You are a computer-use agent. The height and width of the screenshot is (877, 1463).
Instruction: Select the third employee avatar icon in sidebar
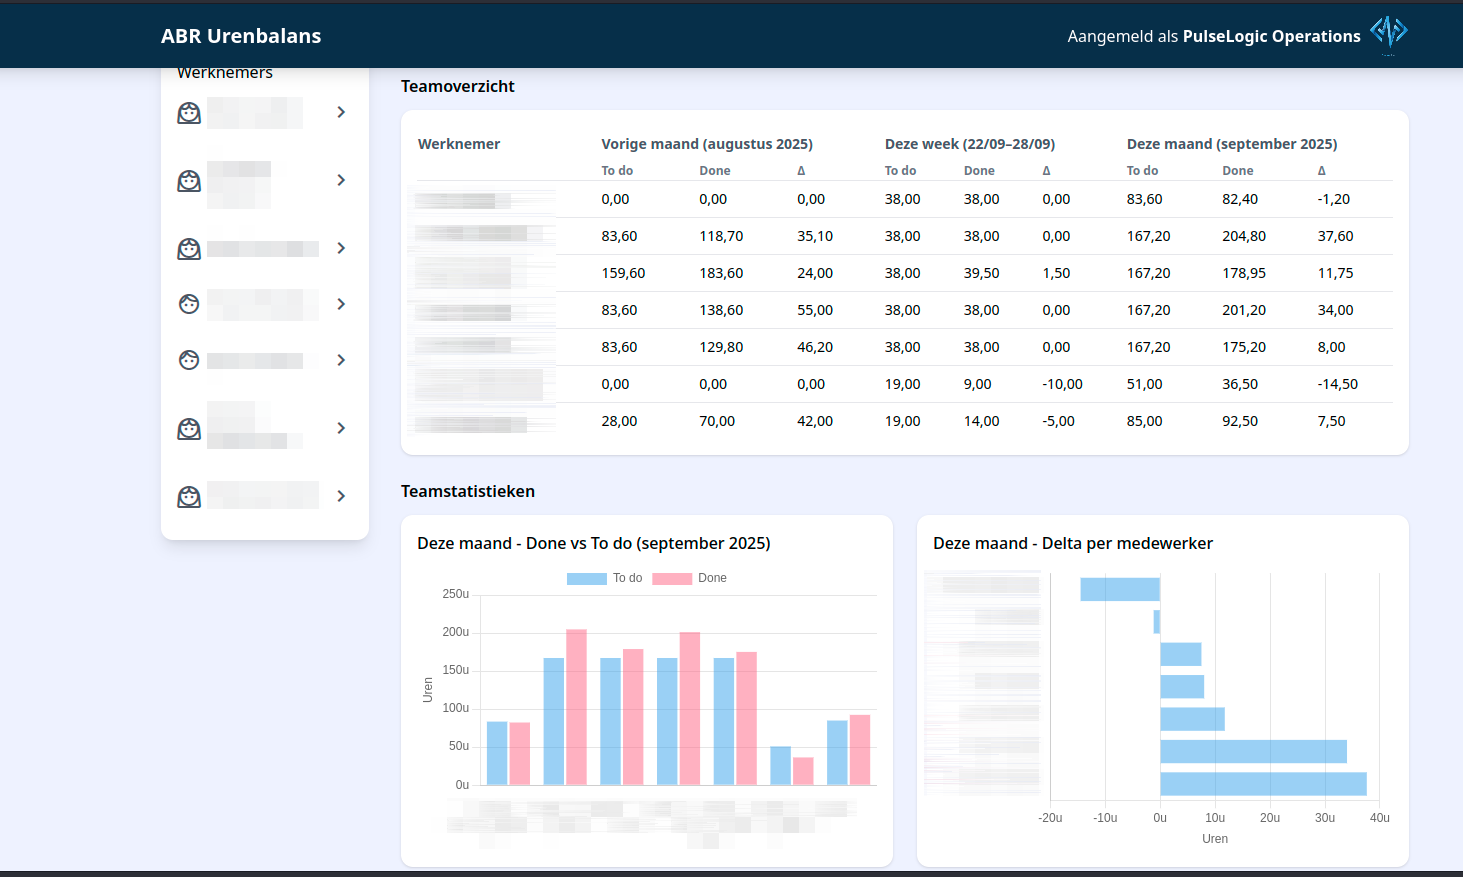(x=189, y=249)
